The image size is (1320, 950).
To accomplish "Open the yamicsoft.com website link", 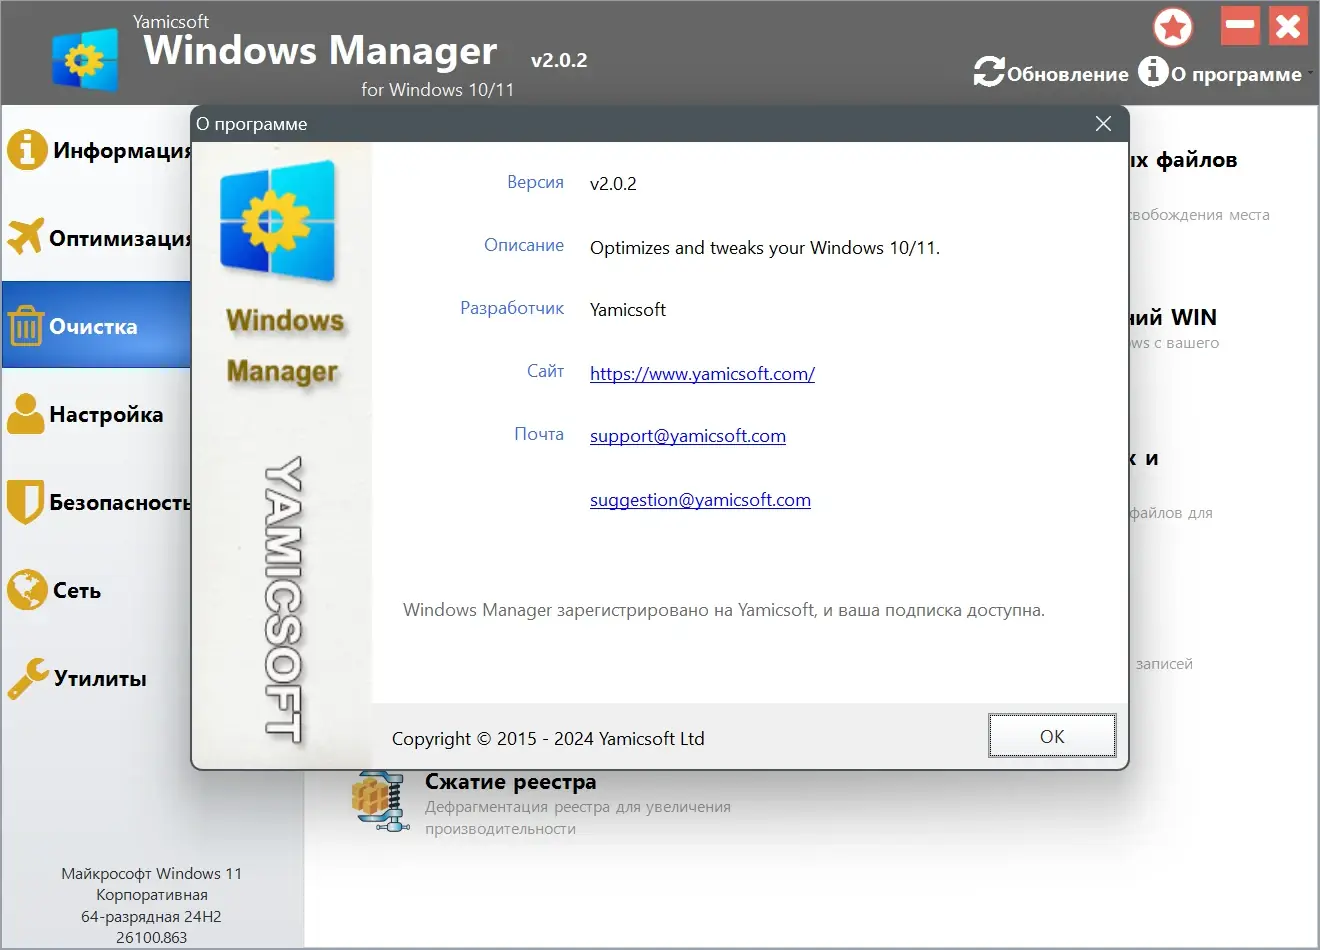I will pyautogui.click(x=702, y=373).
